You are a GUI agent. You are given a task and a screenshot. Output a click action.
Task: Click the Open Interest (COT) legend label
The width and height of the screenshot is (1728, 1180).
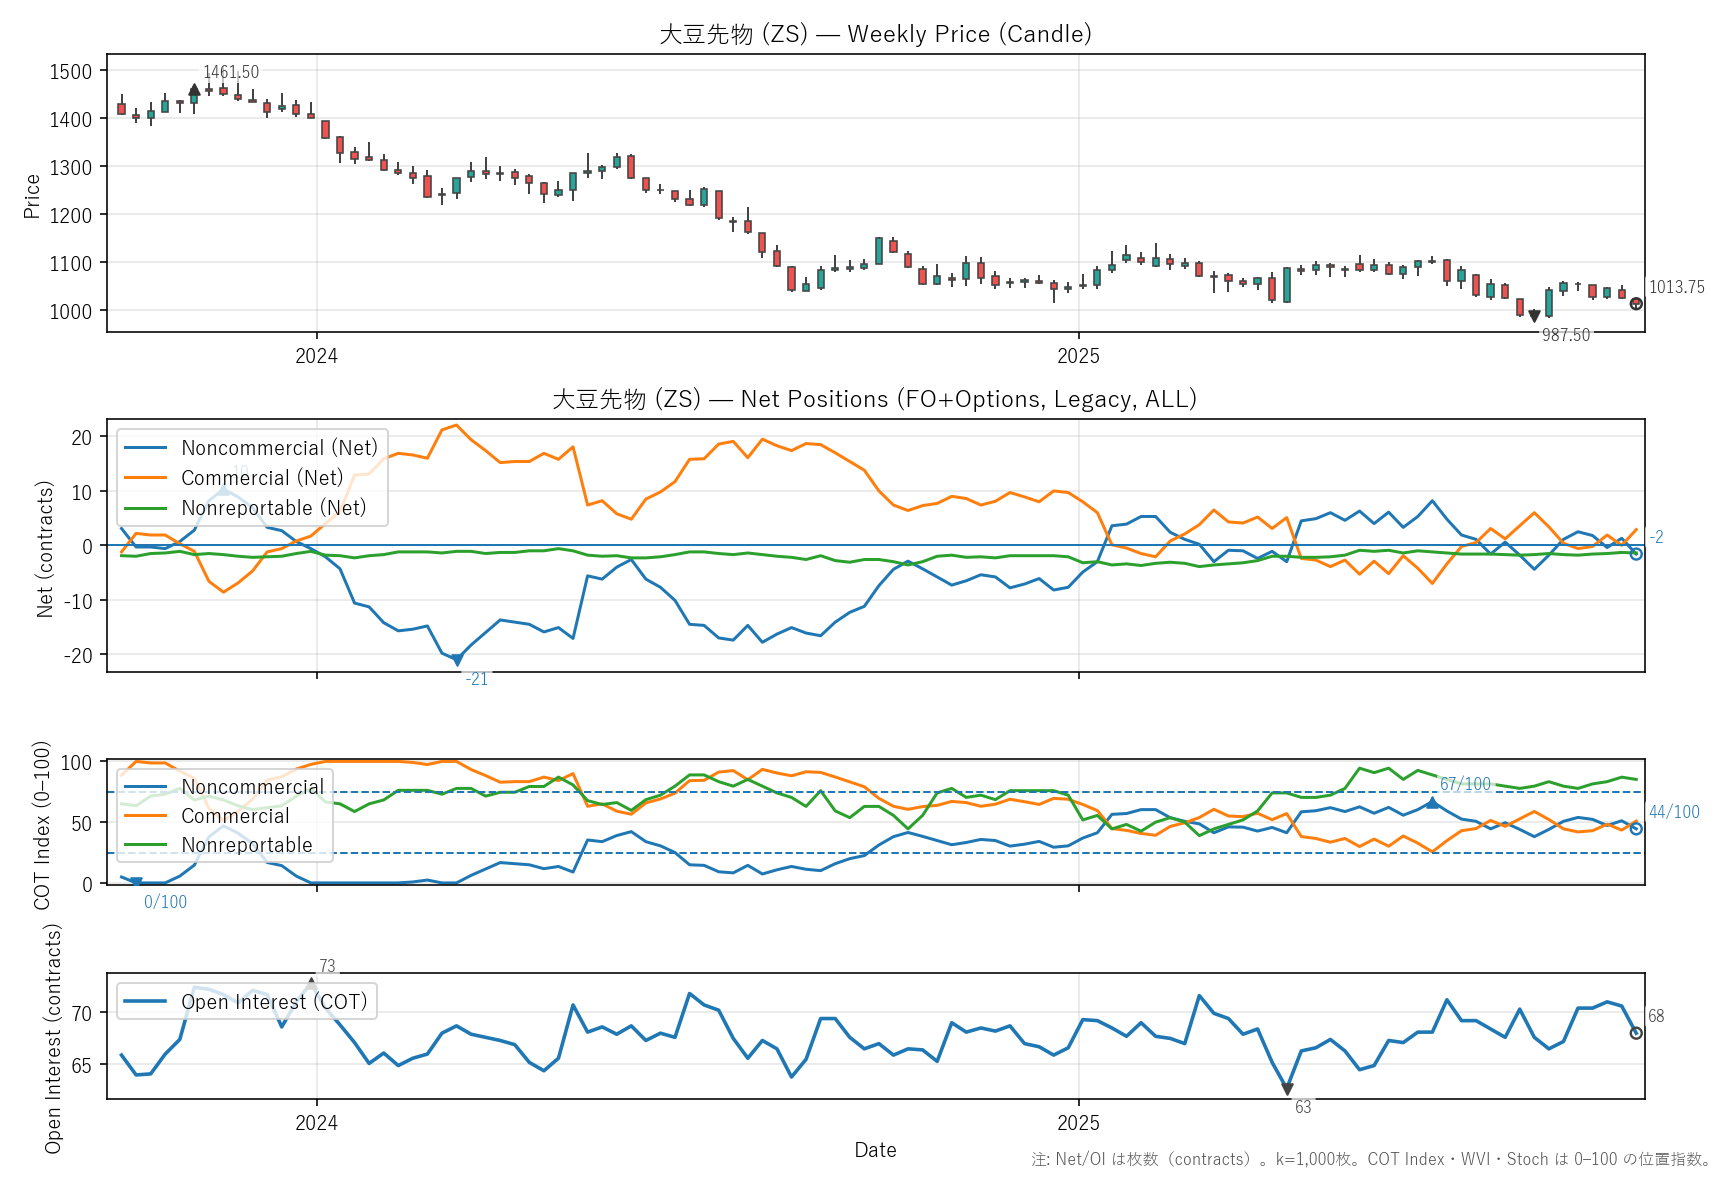point(273,1002)
